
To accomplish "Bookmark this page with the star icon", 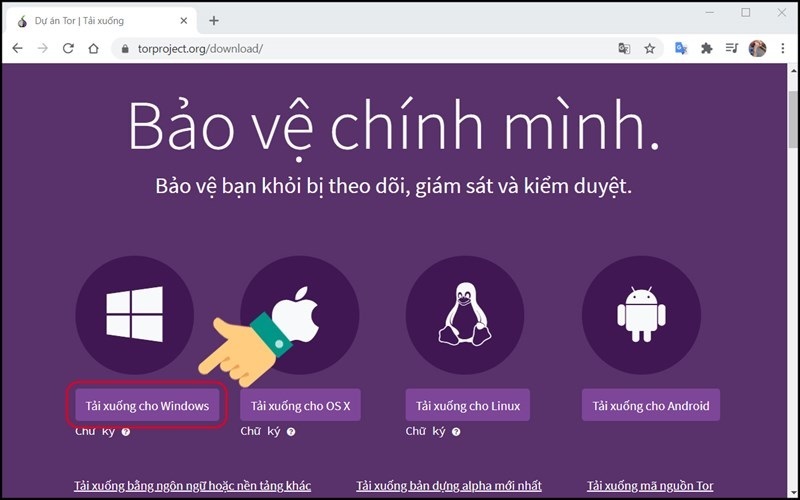I will click(x=649, y=48).
